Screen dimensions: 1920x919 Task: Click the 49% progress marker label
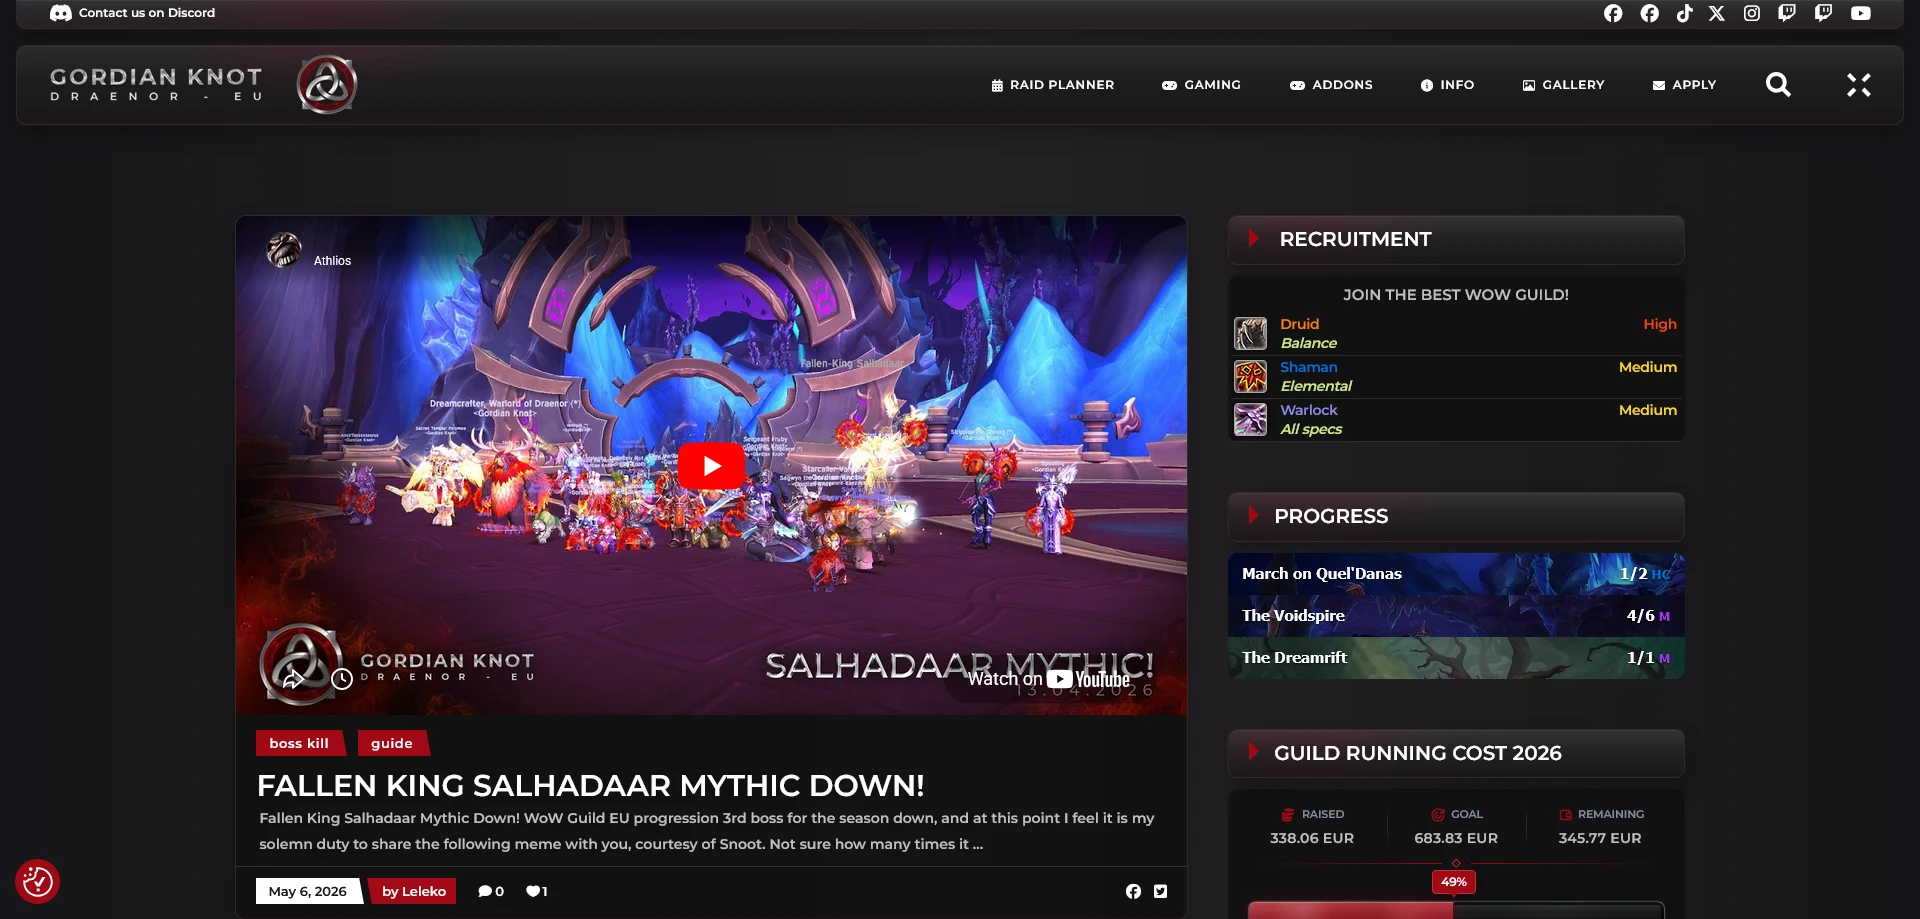click(x=1454, y=881)
